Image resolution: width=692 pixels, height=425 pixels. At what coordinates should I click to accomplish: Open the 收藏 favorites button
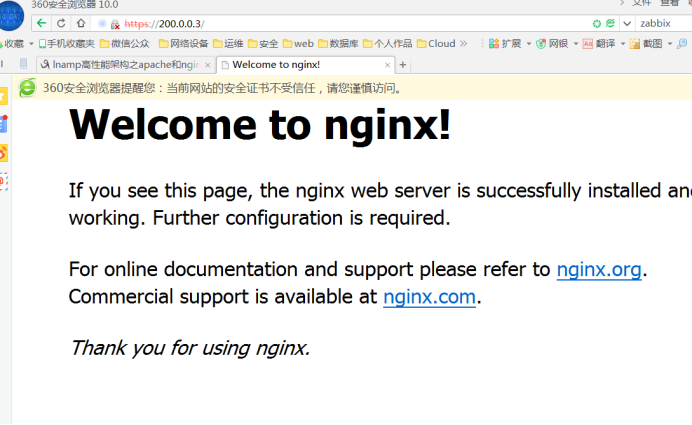click(x=13, y=44)
